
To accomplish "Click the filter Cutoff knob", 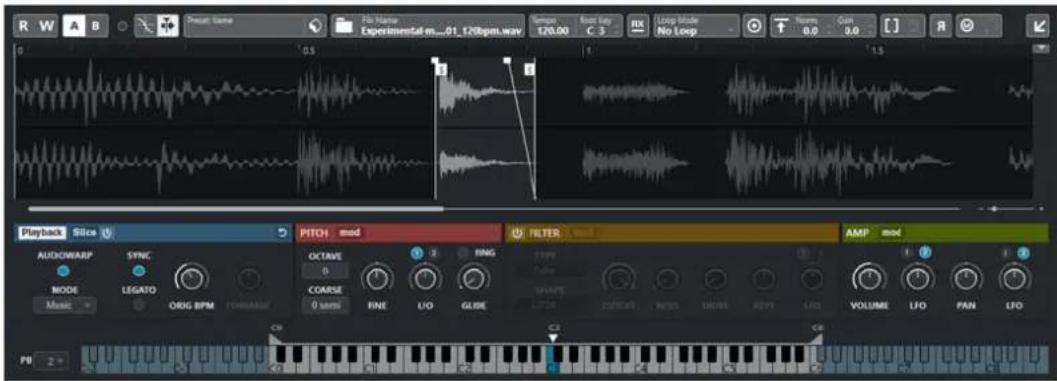I will point(617,278).
